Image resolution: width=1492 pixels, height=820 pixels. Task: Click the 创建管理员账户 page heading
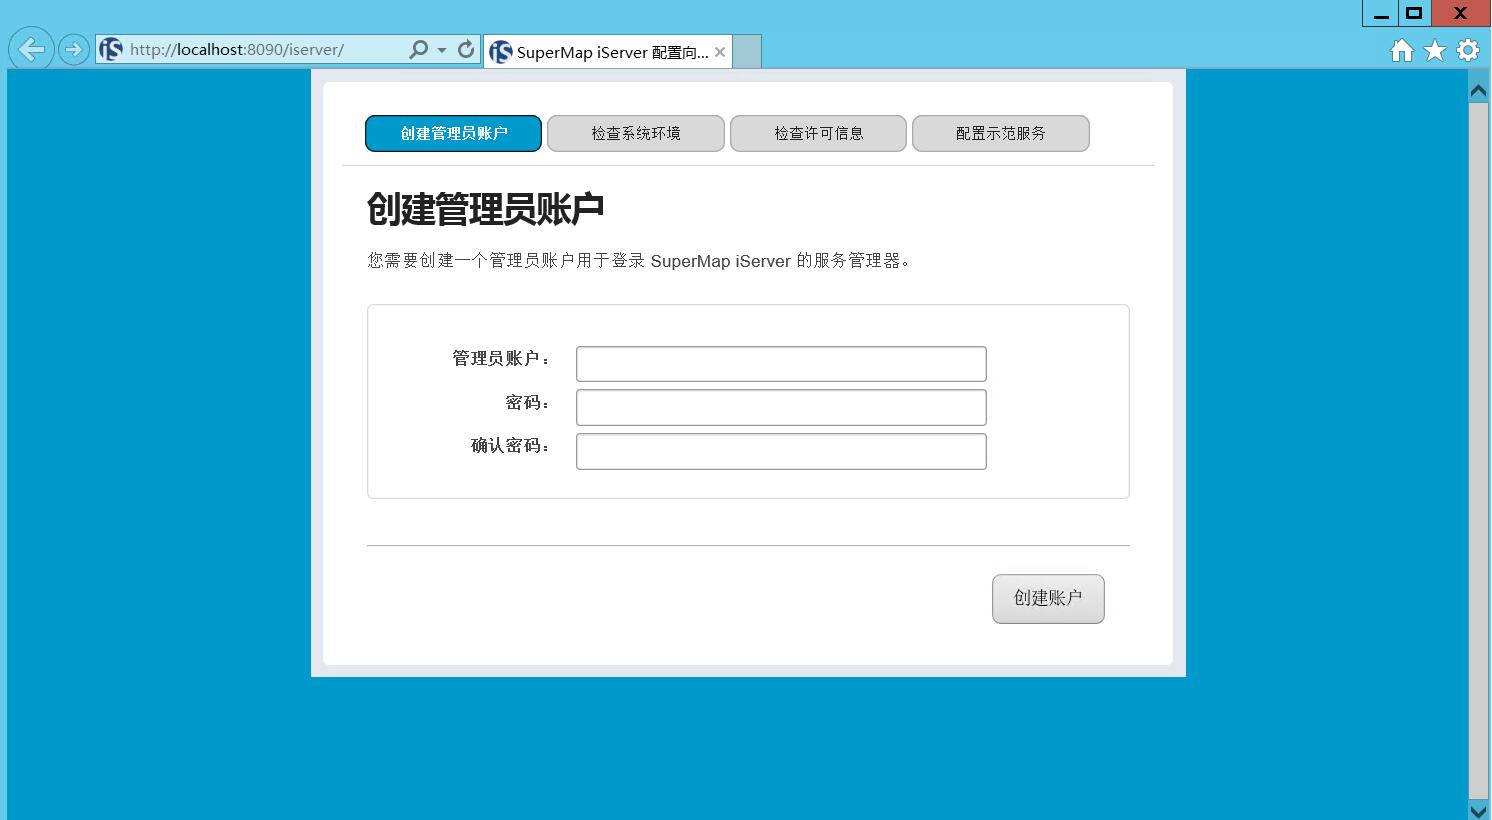point(486,209)
